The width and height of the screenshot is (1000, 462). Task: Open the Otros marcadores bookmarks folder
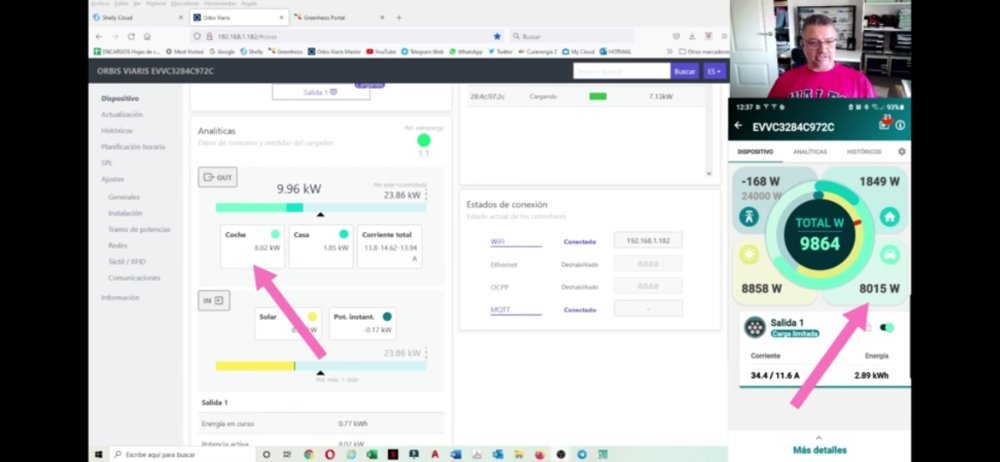coord(704,52)
